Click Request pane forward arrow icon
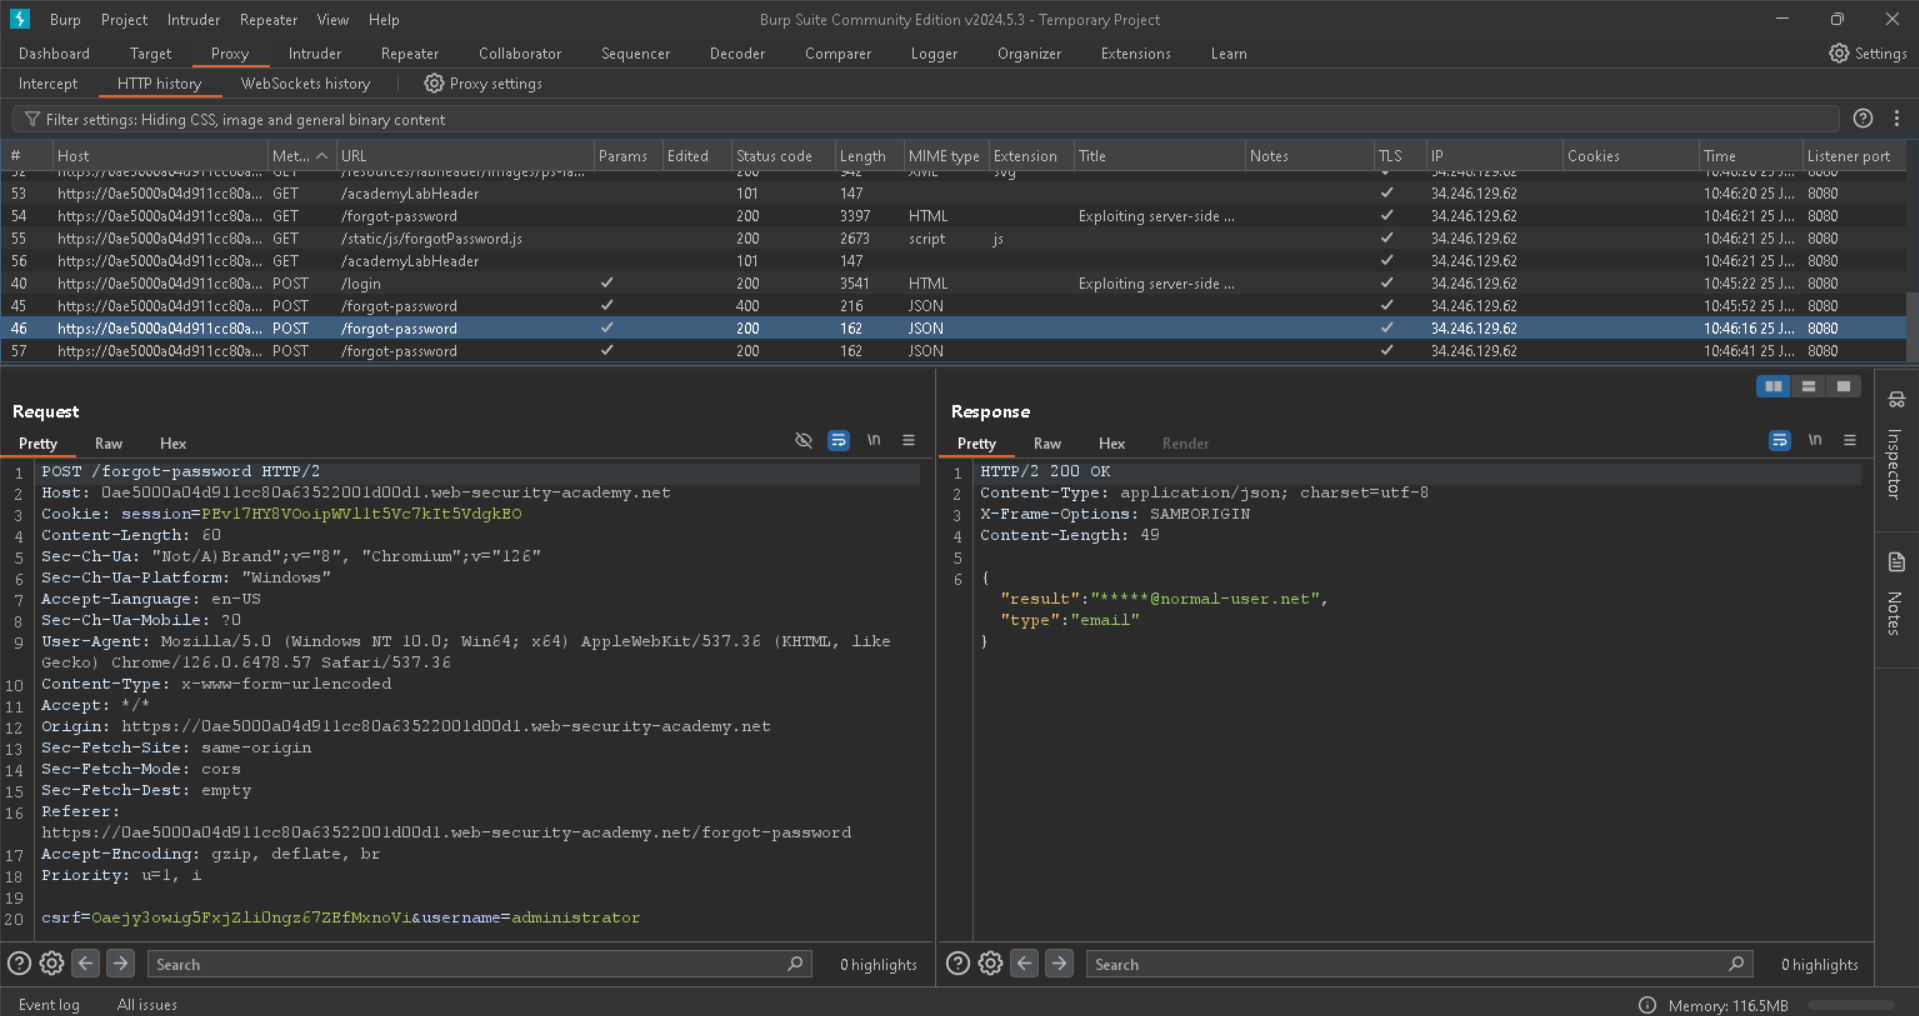The image size is (1919, 1016). 120,964
